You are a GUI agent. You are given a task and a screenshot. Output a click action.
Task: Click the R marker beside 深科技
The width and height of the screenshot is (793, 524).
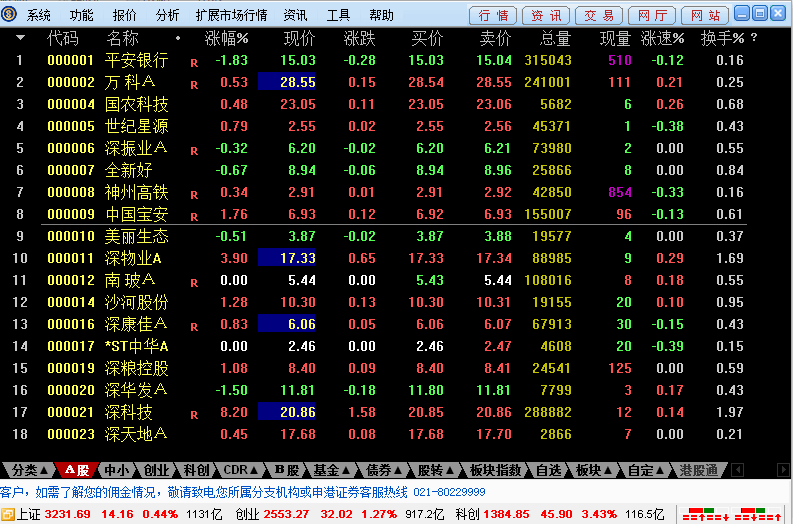[x=194, y=415]
